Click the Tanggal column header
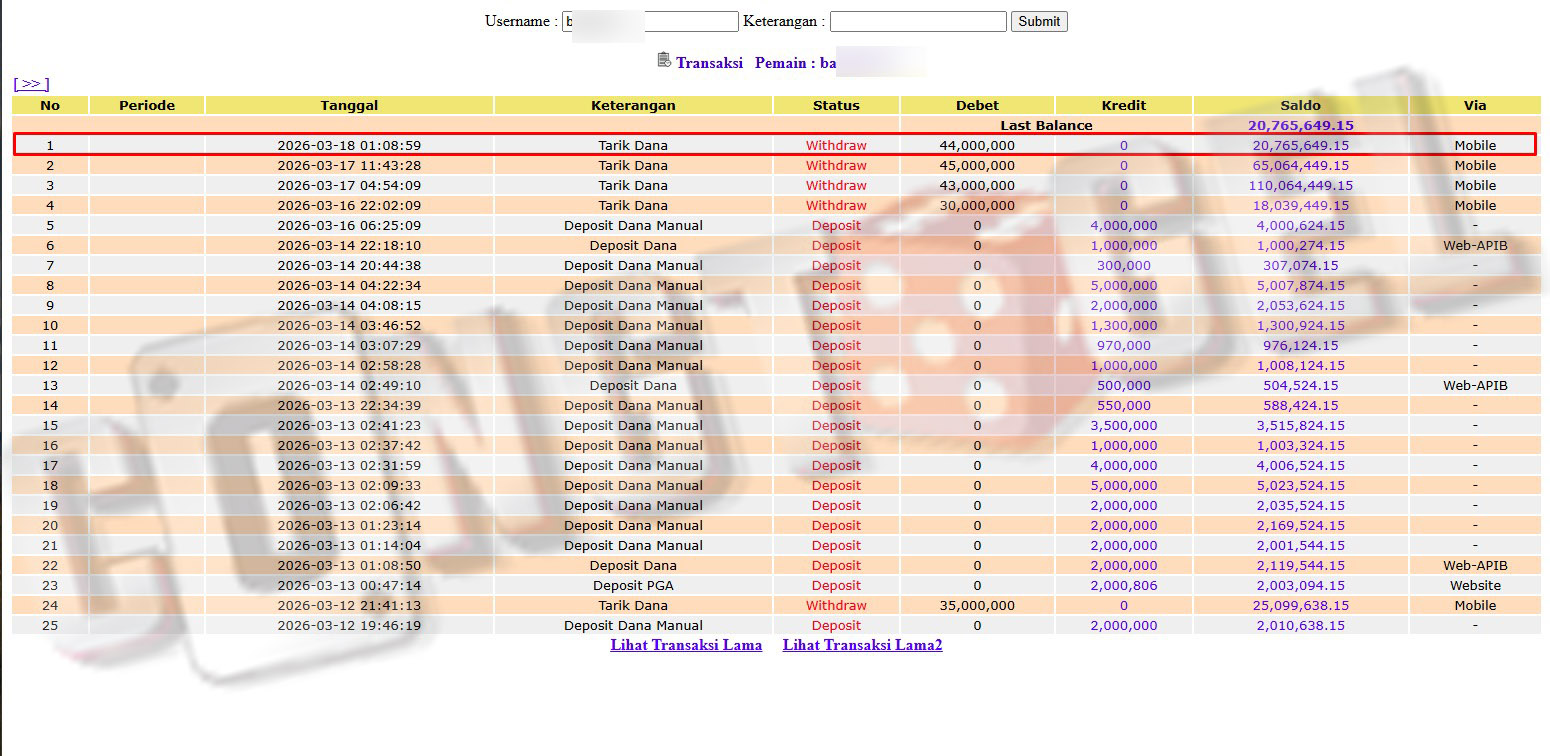Screen dimensions: 1550x756 point(349,105)
